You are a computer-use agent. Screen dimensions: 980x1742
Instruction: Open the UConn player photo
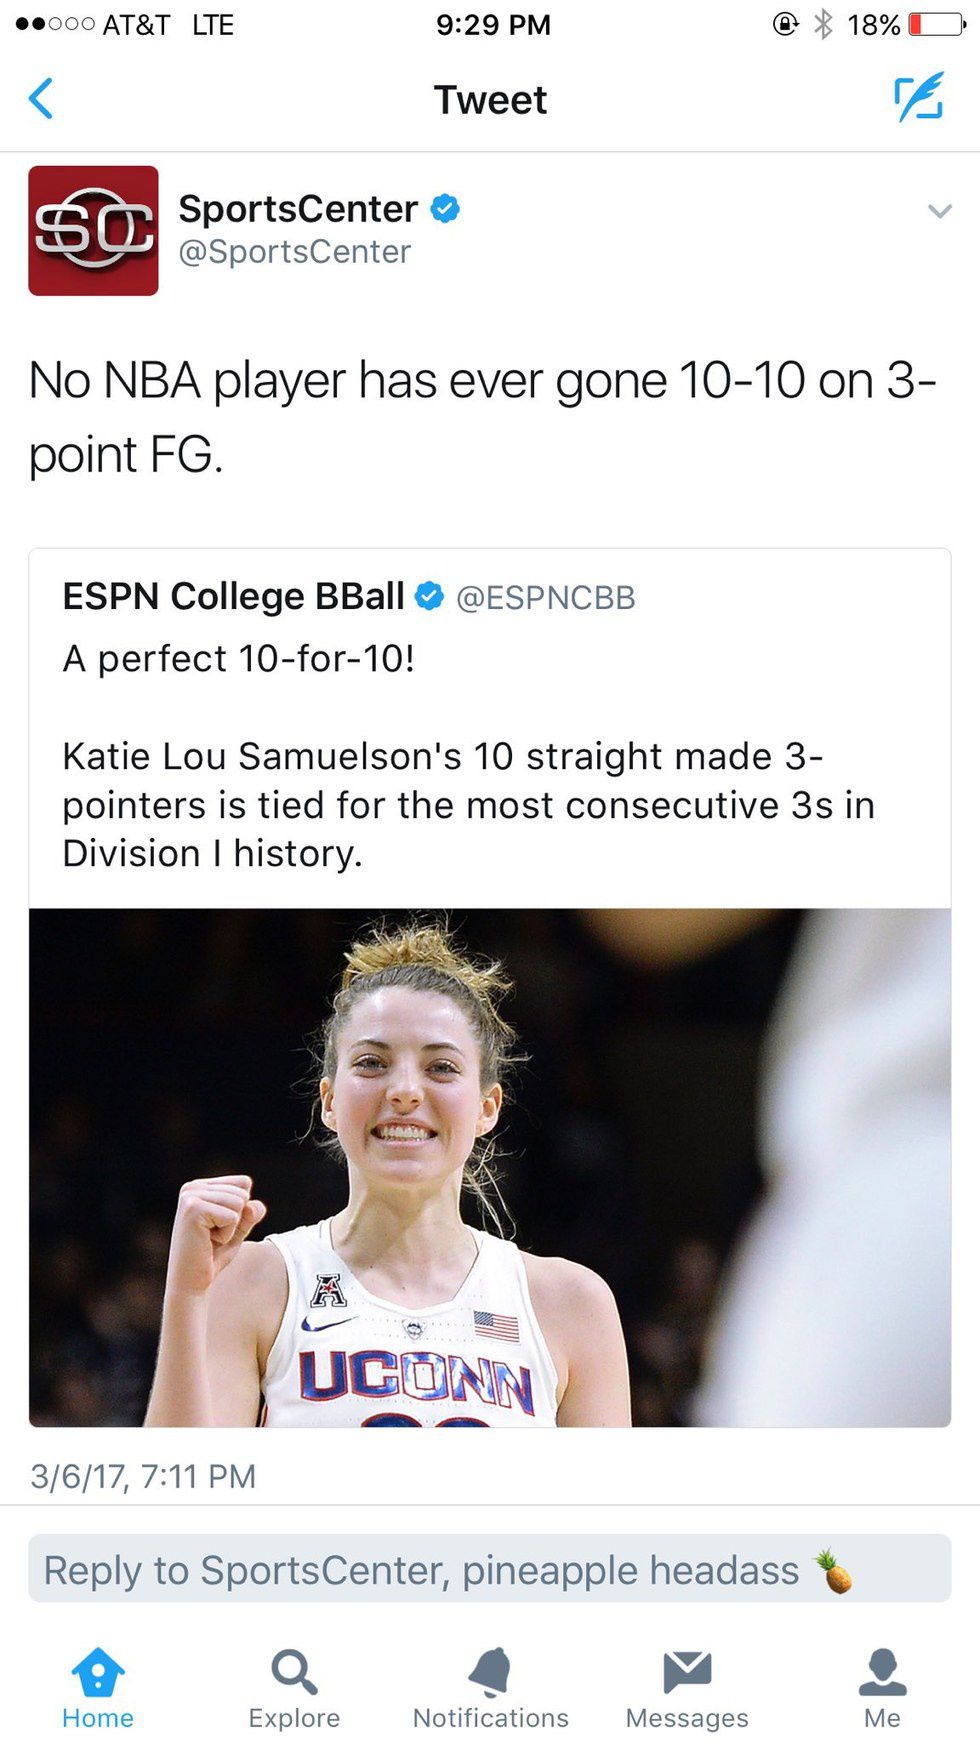coord(490,1167)
